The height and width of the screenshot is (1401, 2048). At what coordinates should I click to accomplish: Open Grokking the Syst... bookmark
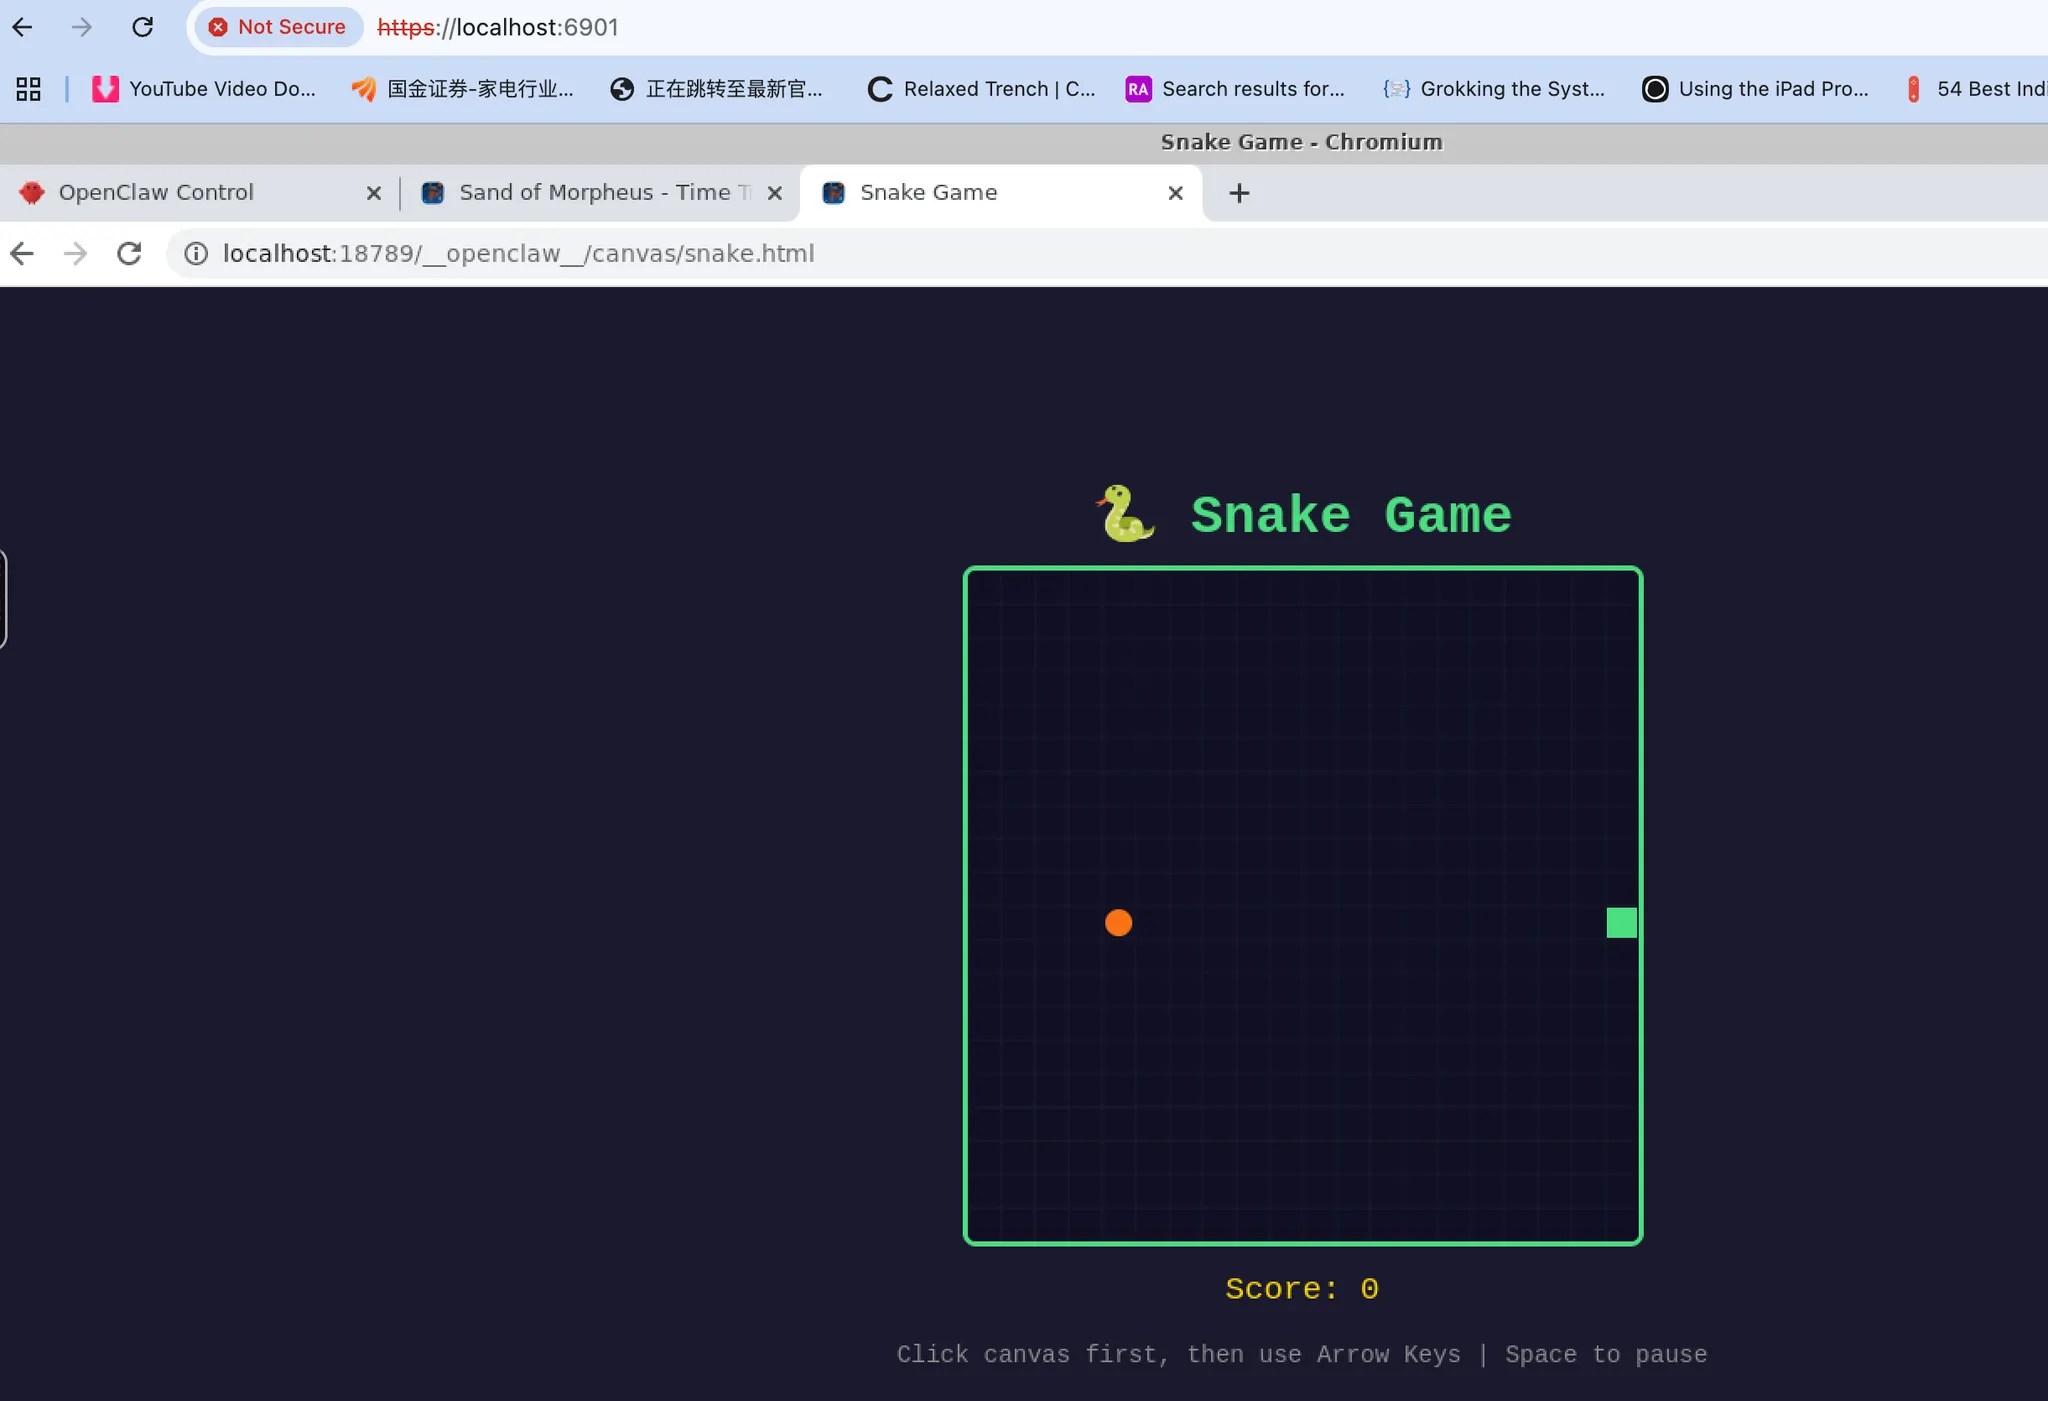(1494, 89)
